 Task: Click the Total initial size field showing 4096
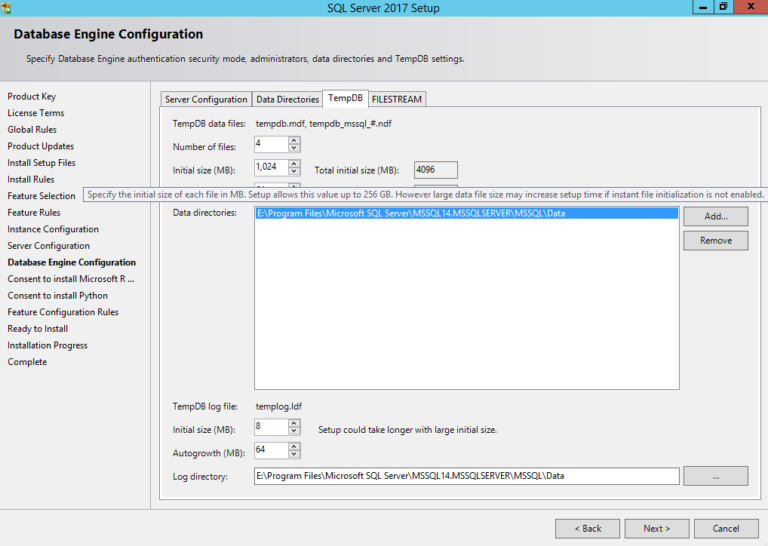pos(435,170)
